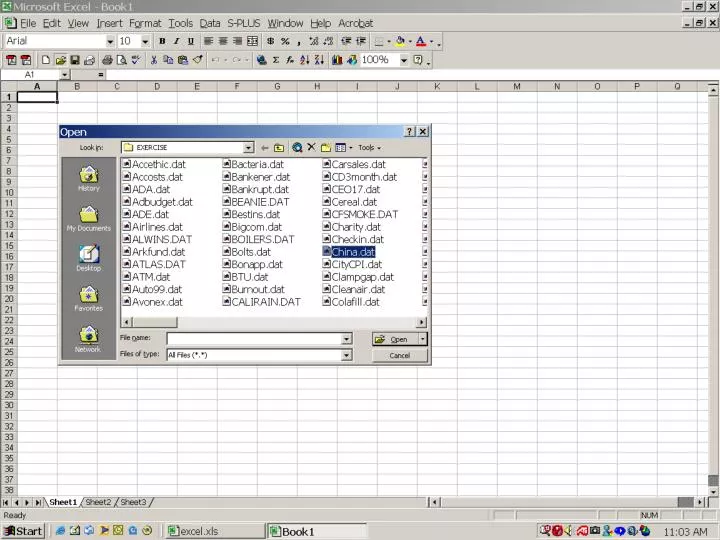Expand the File name dropdown arrow
This screenshot has height=540, width=720.
347,339
